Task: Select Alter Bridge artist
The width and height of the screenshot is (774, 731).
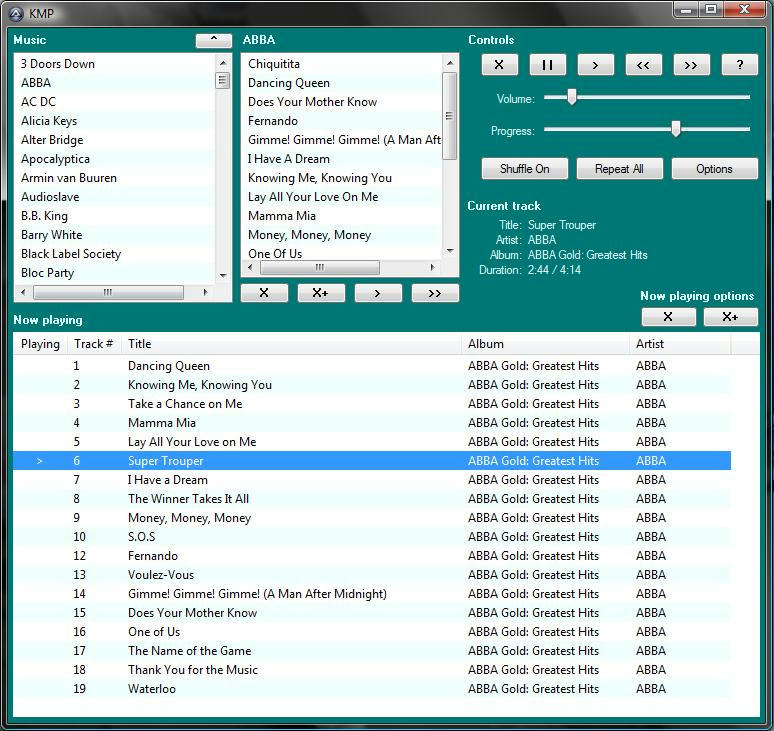Action: (115, 140)
